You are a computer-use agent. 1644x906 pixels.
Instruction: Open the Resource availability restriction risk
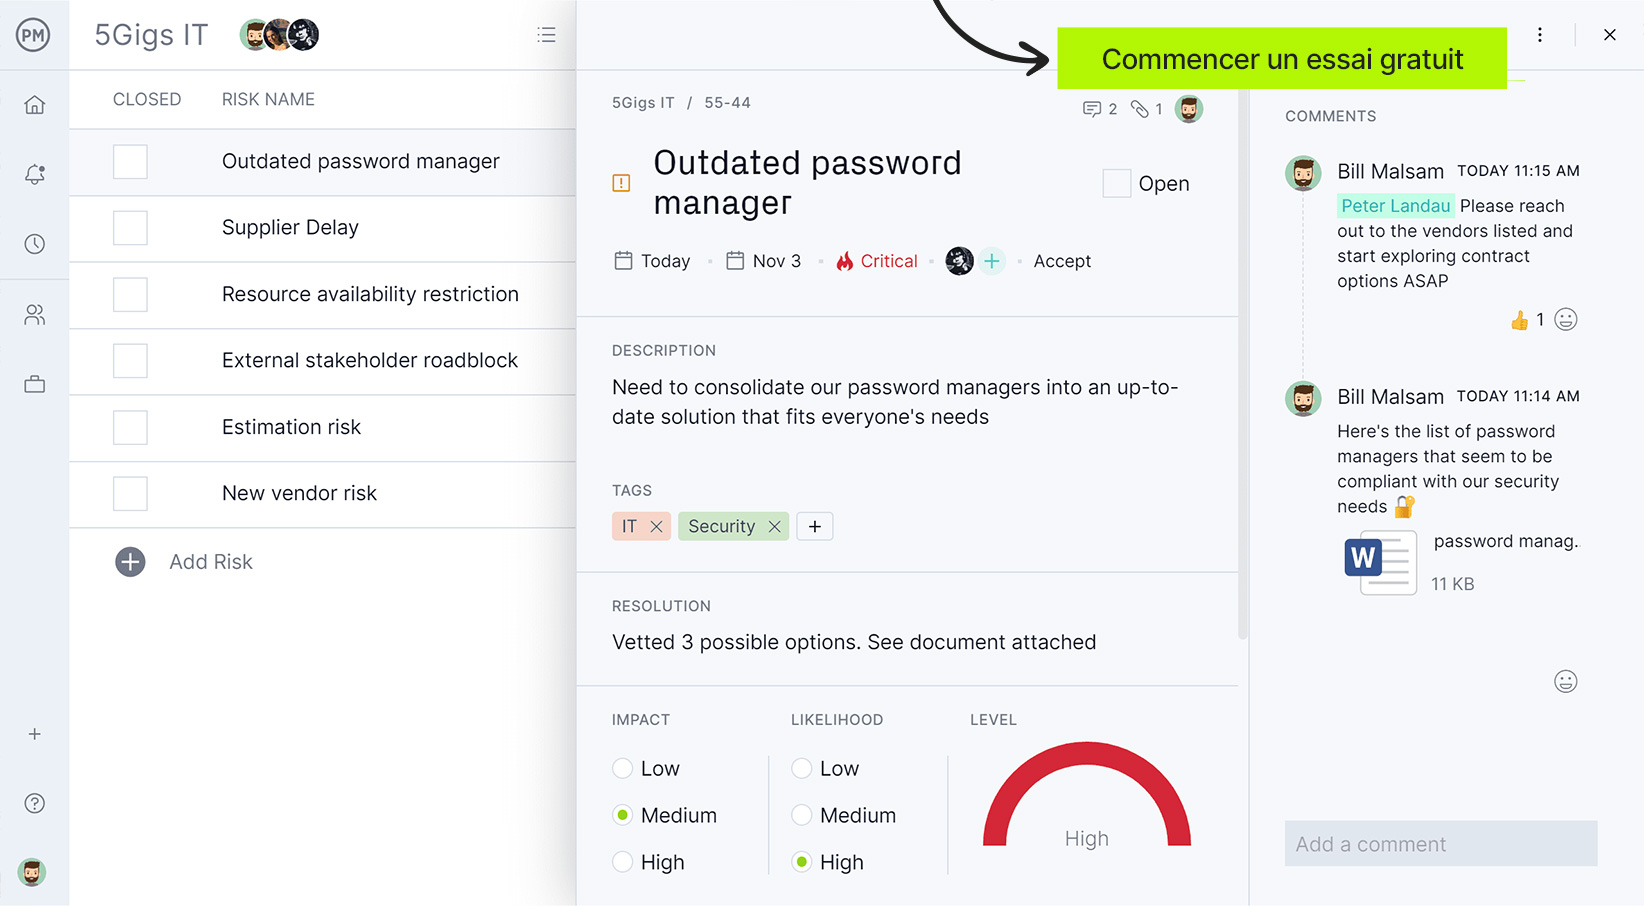(370, 294)
